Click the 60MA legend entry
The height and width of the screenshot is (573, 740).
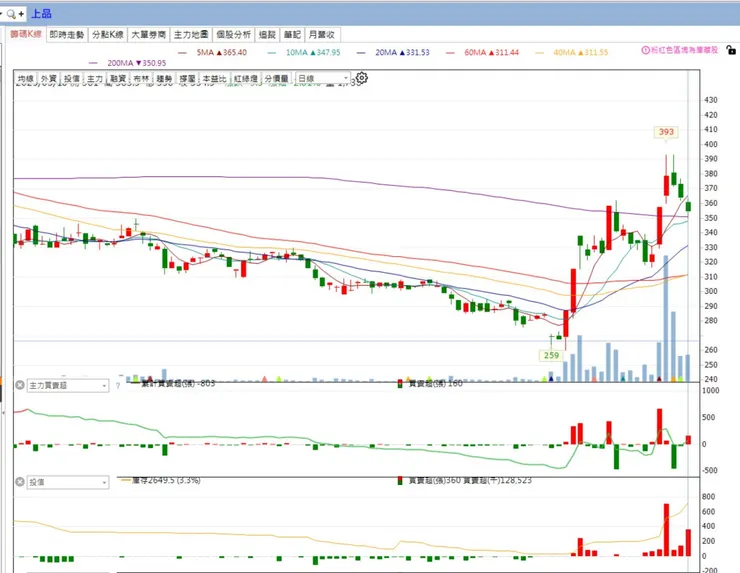click(x=483, y=52)
